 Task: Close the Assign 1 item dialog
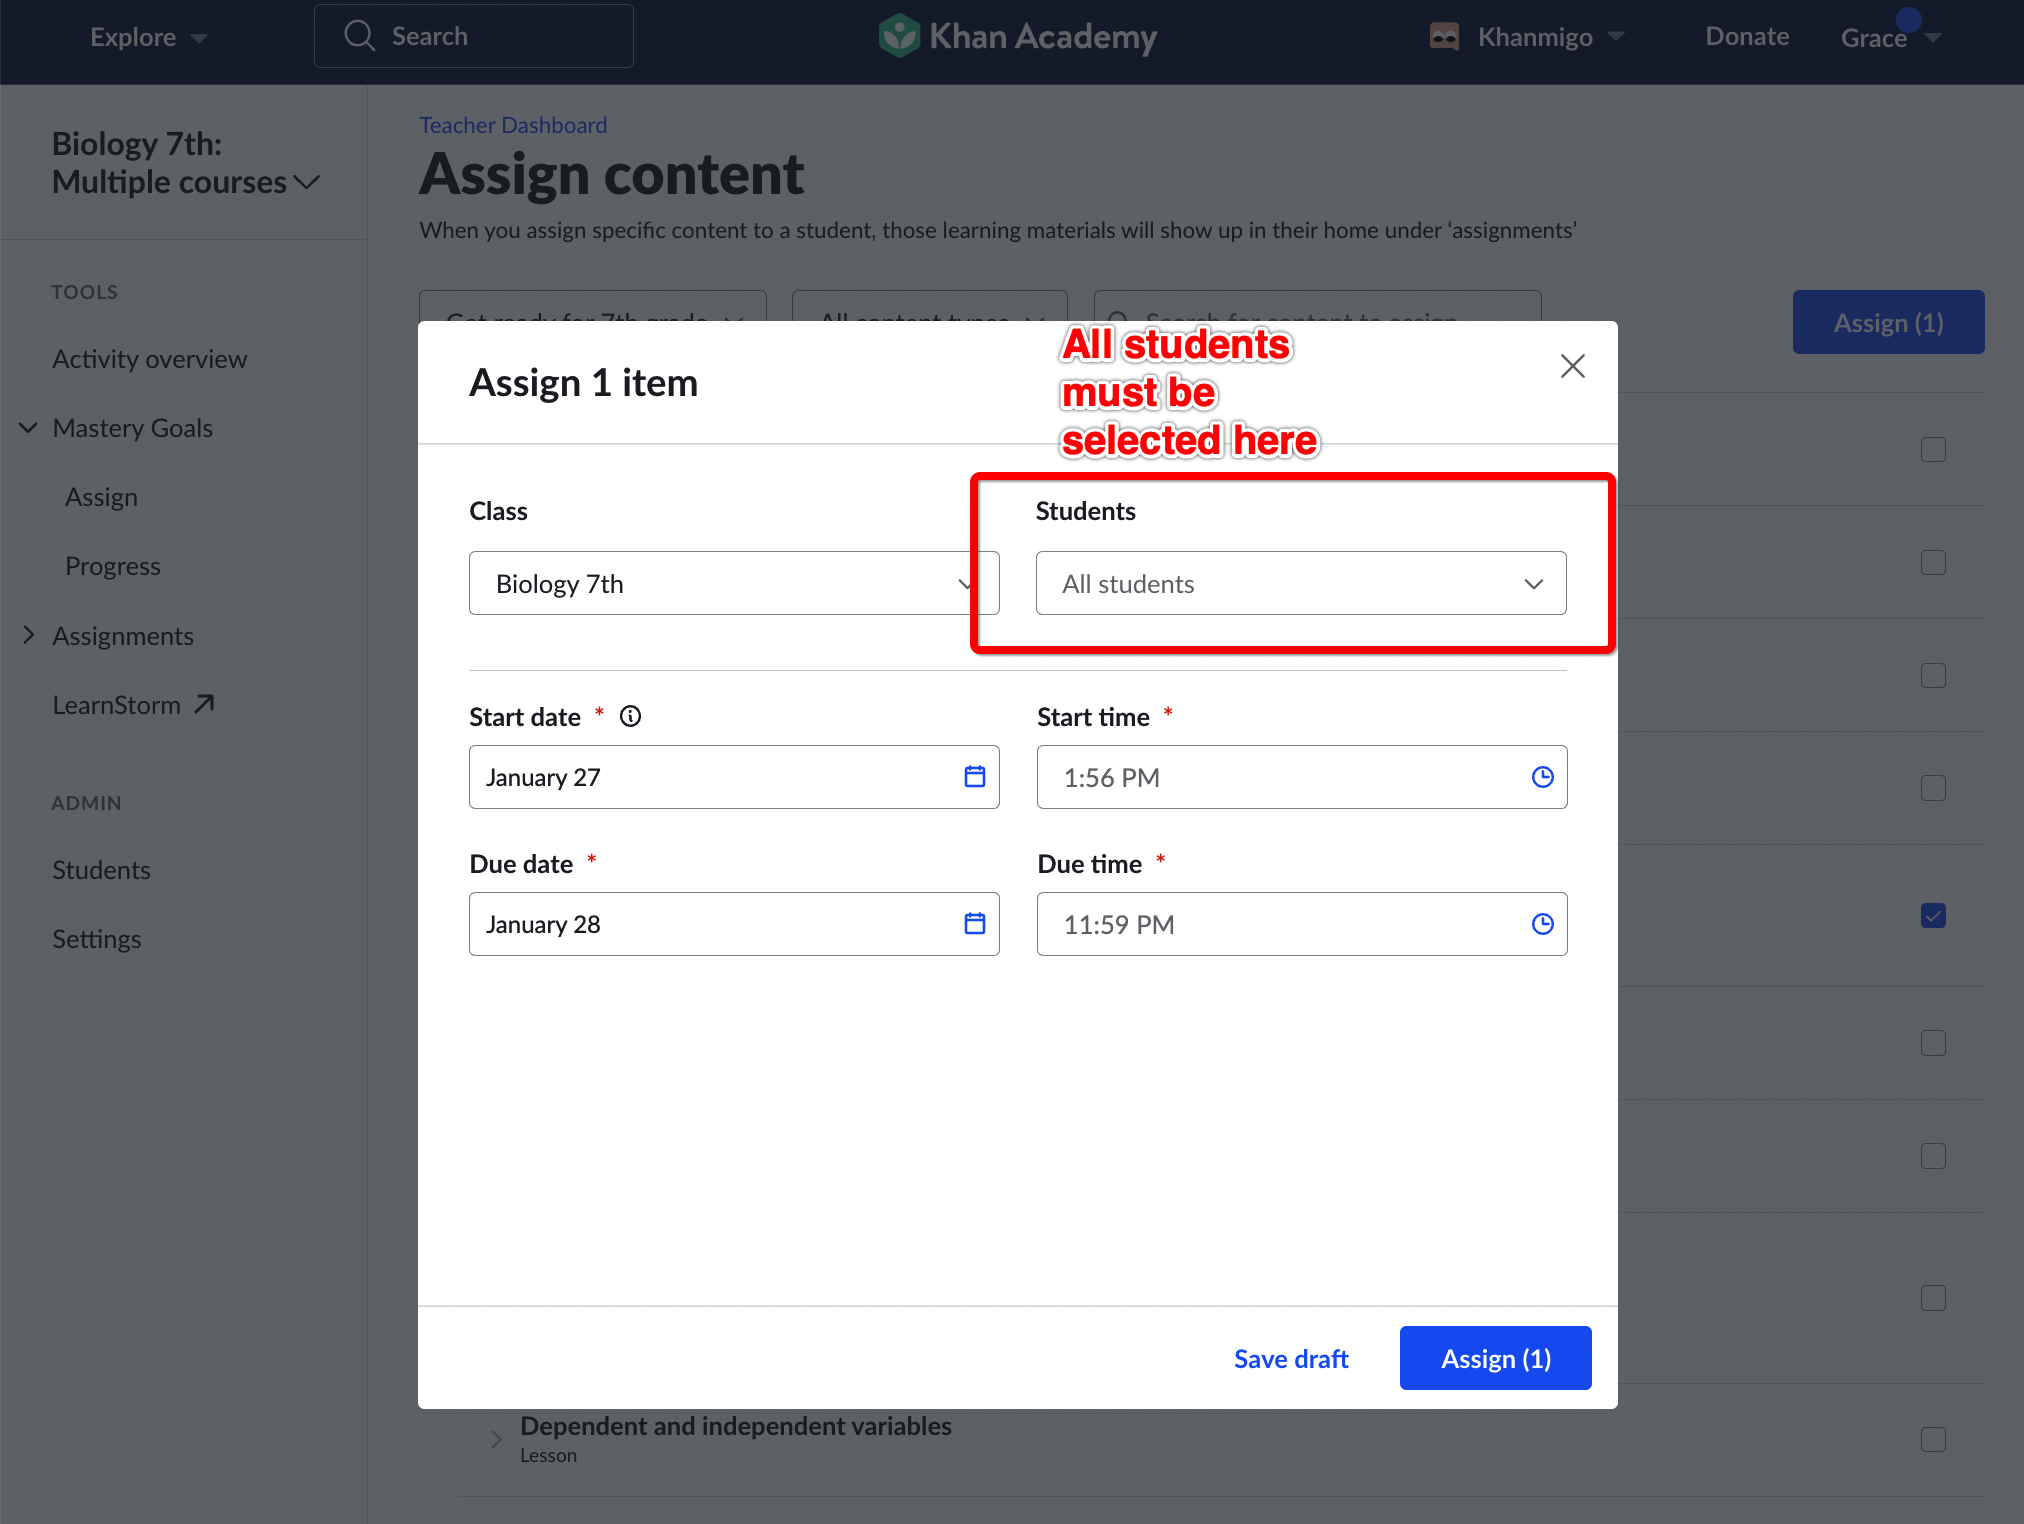pyautogui.click(x=1573, y=366)
